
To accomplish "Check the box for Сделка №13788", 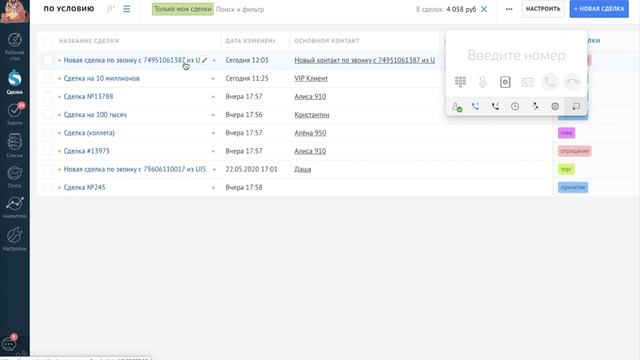I will click(48, 97).
